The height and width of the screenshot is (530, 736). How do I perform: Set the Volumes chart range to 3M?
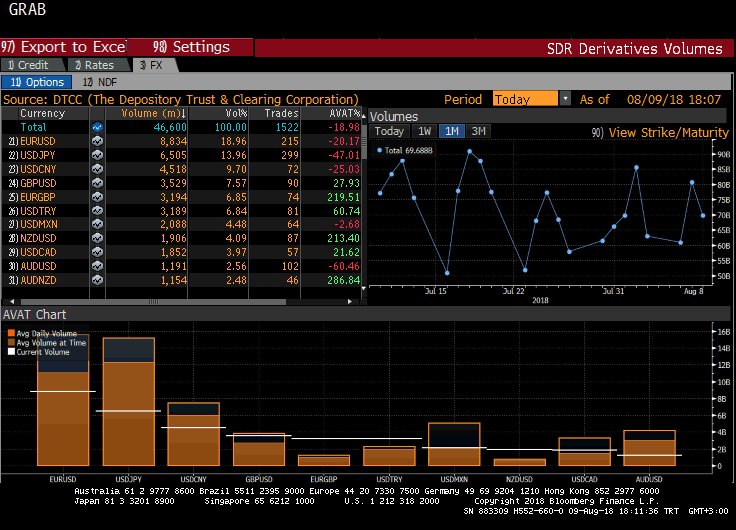click(478, 131)
